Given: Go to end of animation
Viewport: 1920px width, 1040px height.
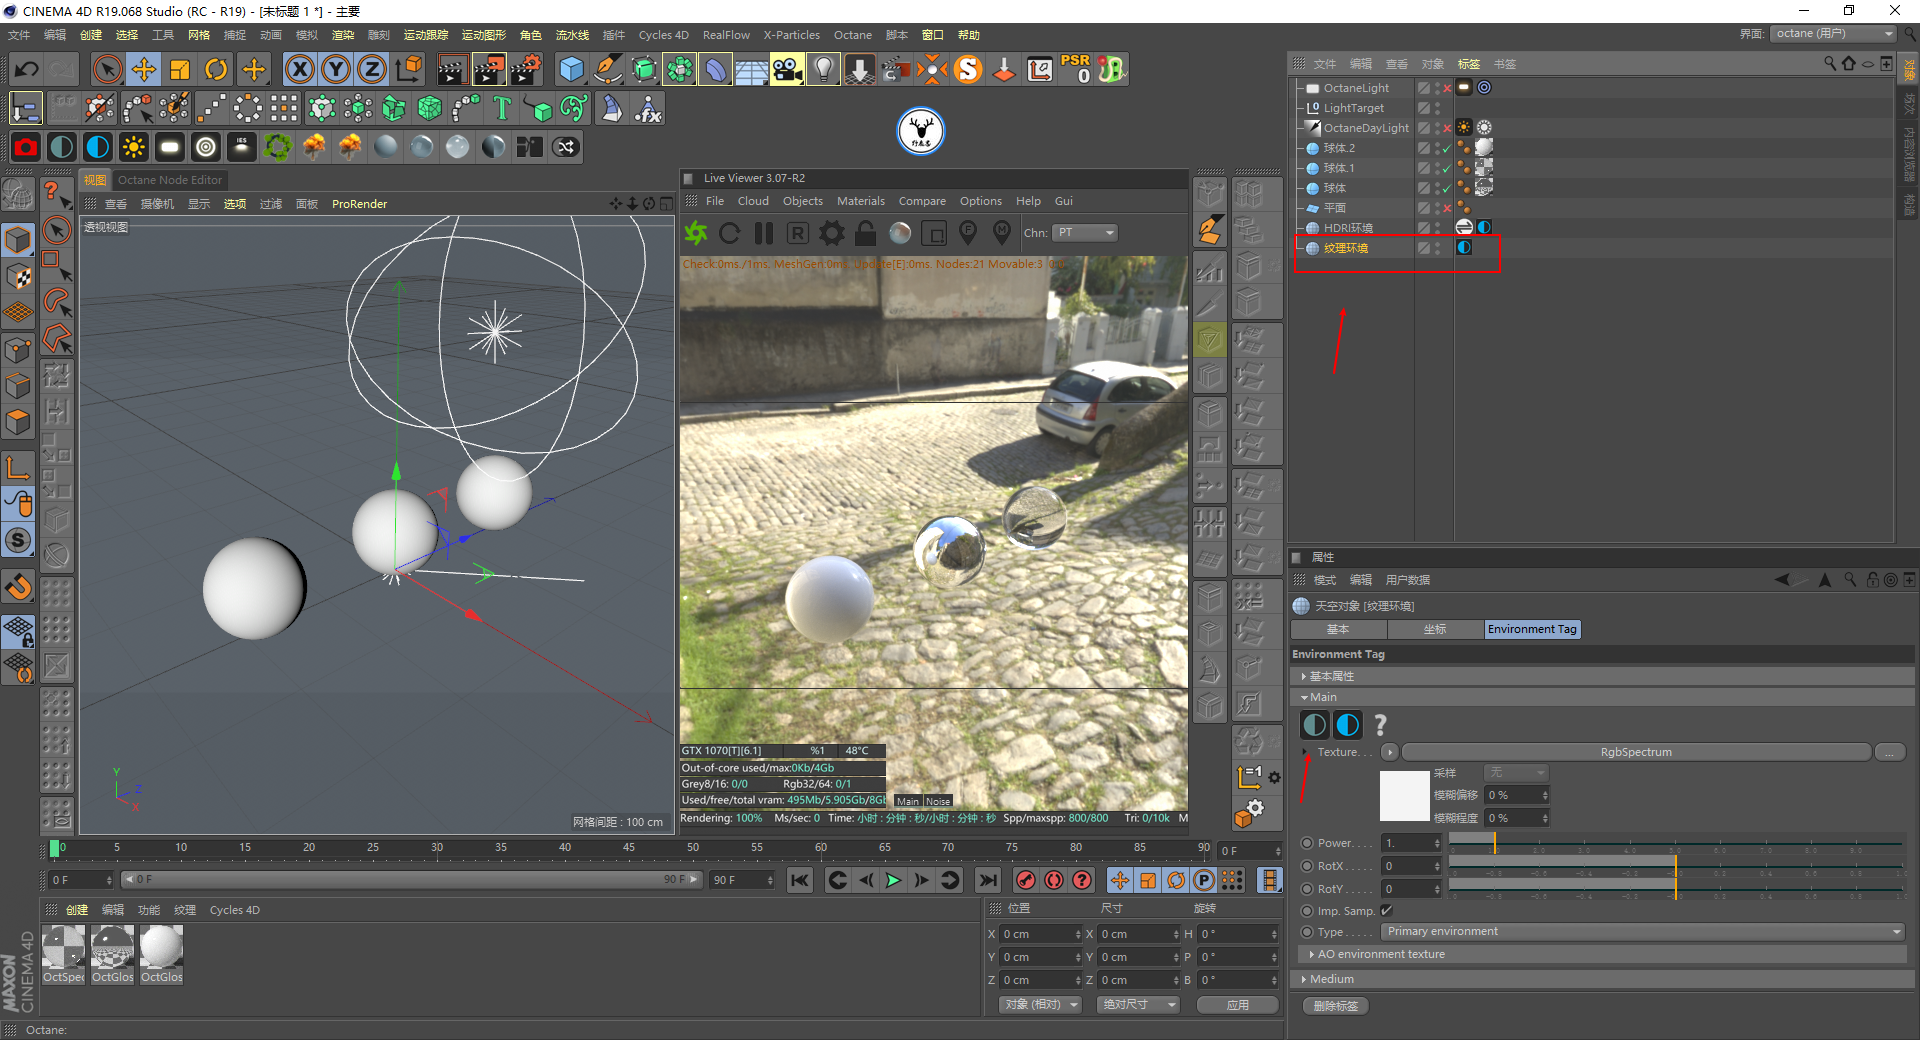Looking at the screenshot, I should (988, 880).
